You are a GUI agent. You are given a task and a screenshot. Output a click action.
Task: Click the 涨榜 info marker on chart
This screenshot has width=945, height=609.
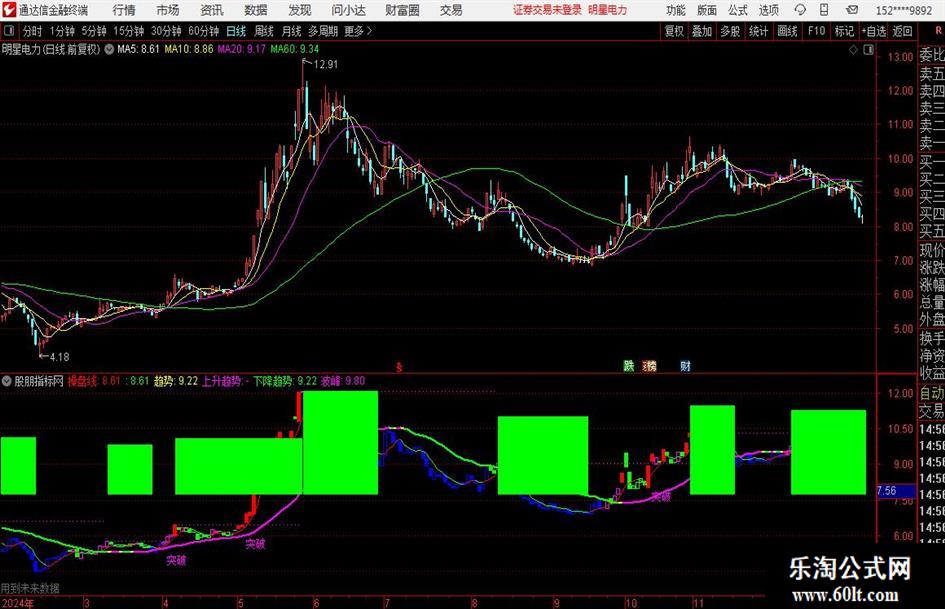(650, 365)
